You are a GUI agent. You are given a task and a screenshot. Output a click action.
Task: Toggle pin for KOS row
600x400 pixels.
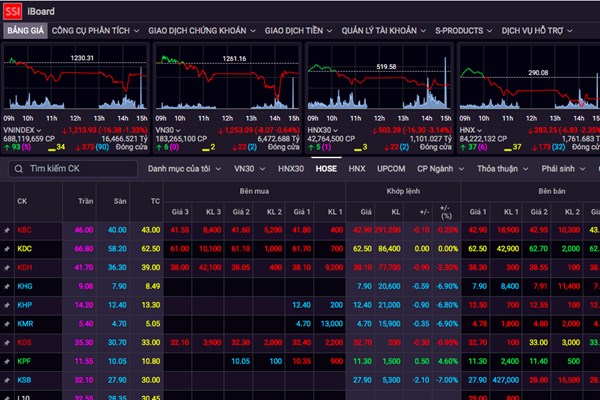(x=6, y=342)
